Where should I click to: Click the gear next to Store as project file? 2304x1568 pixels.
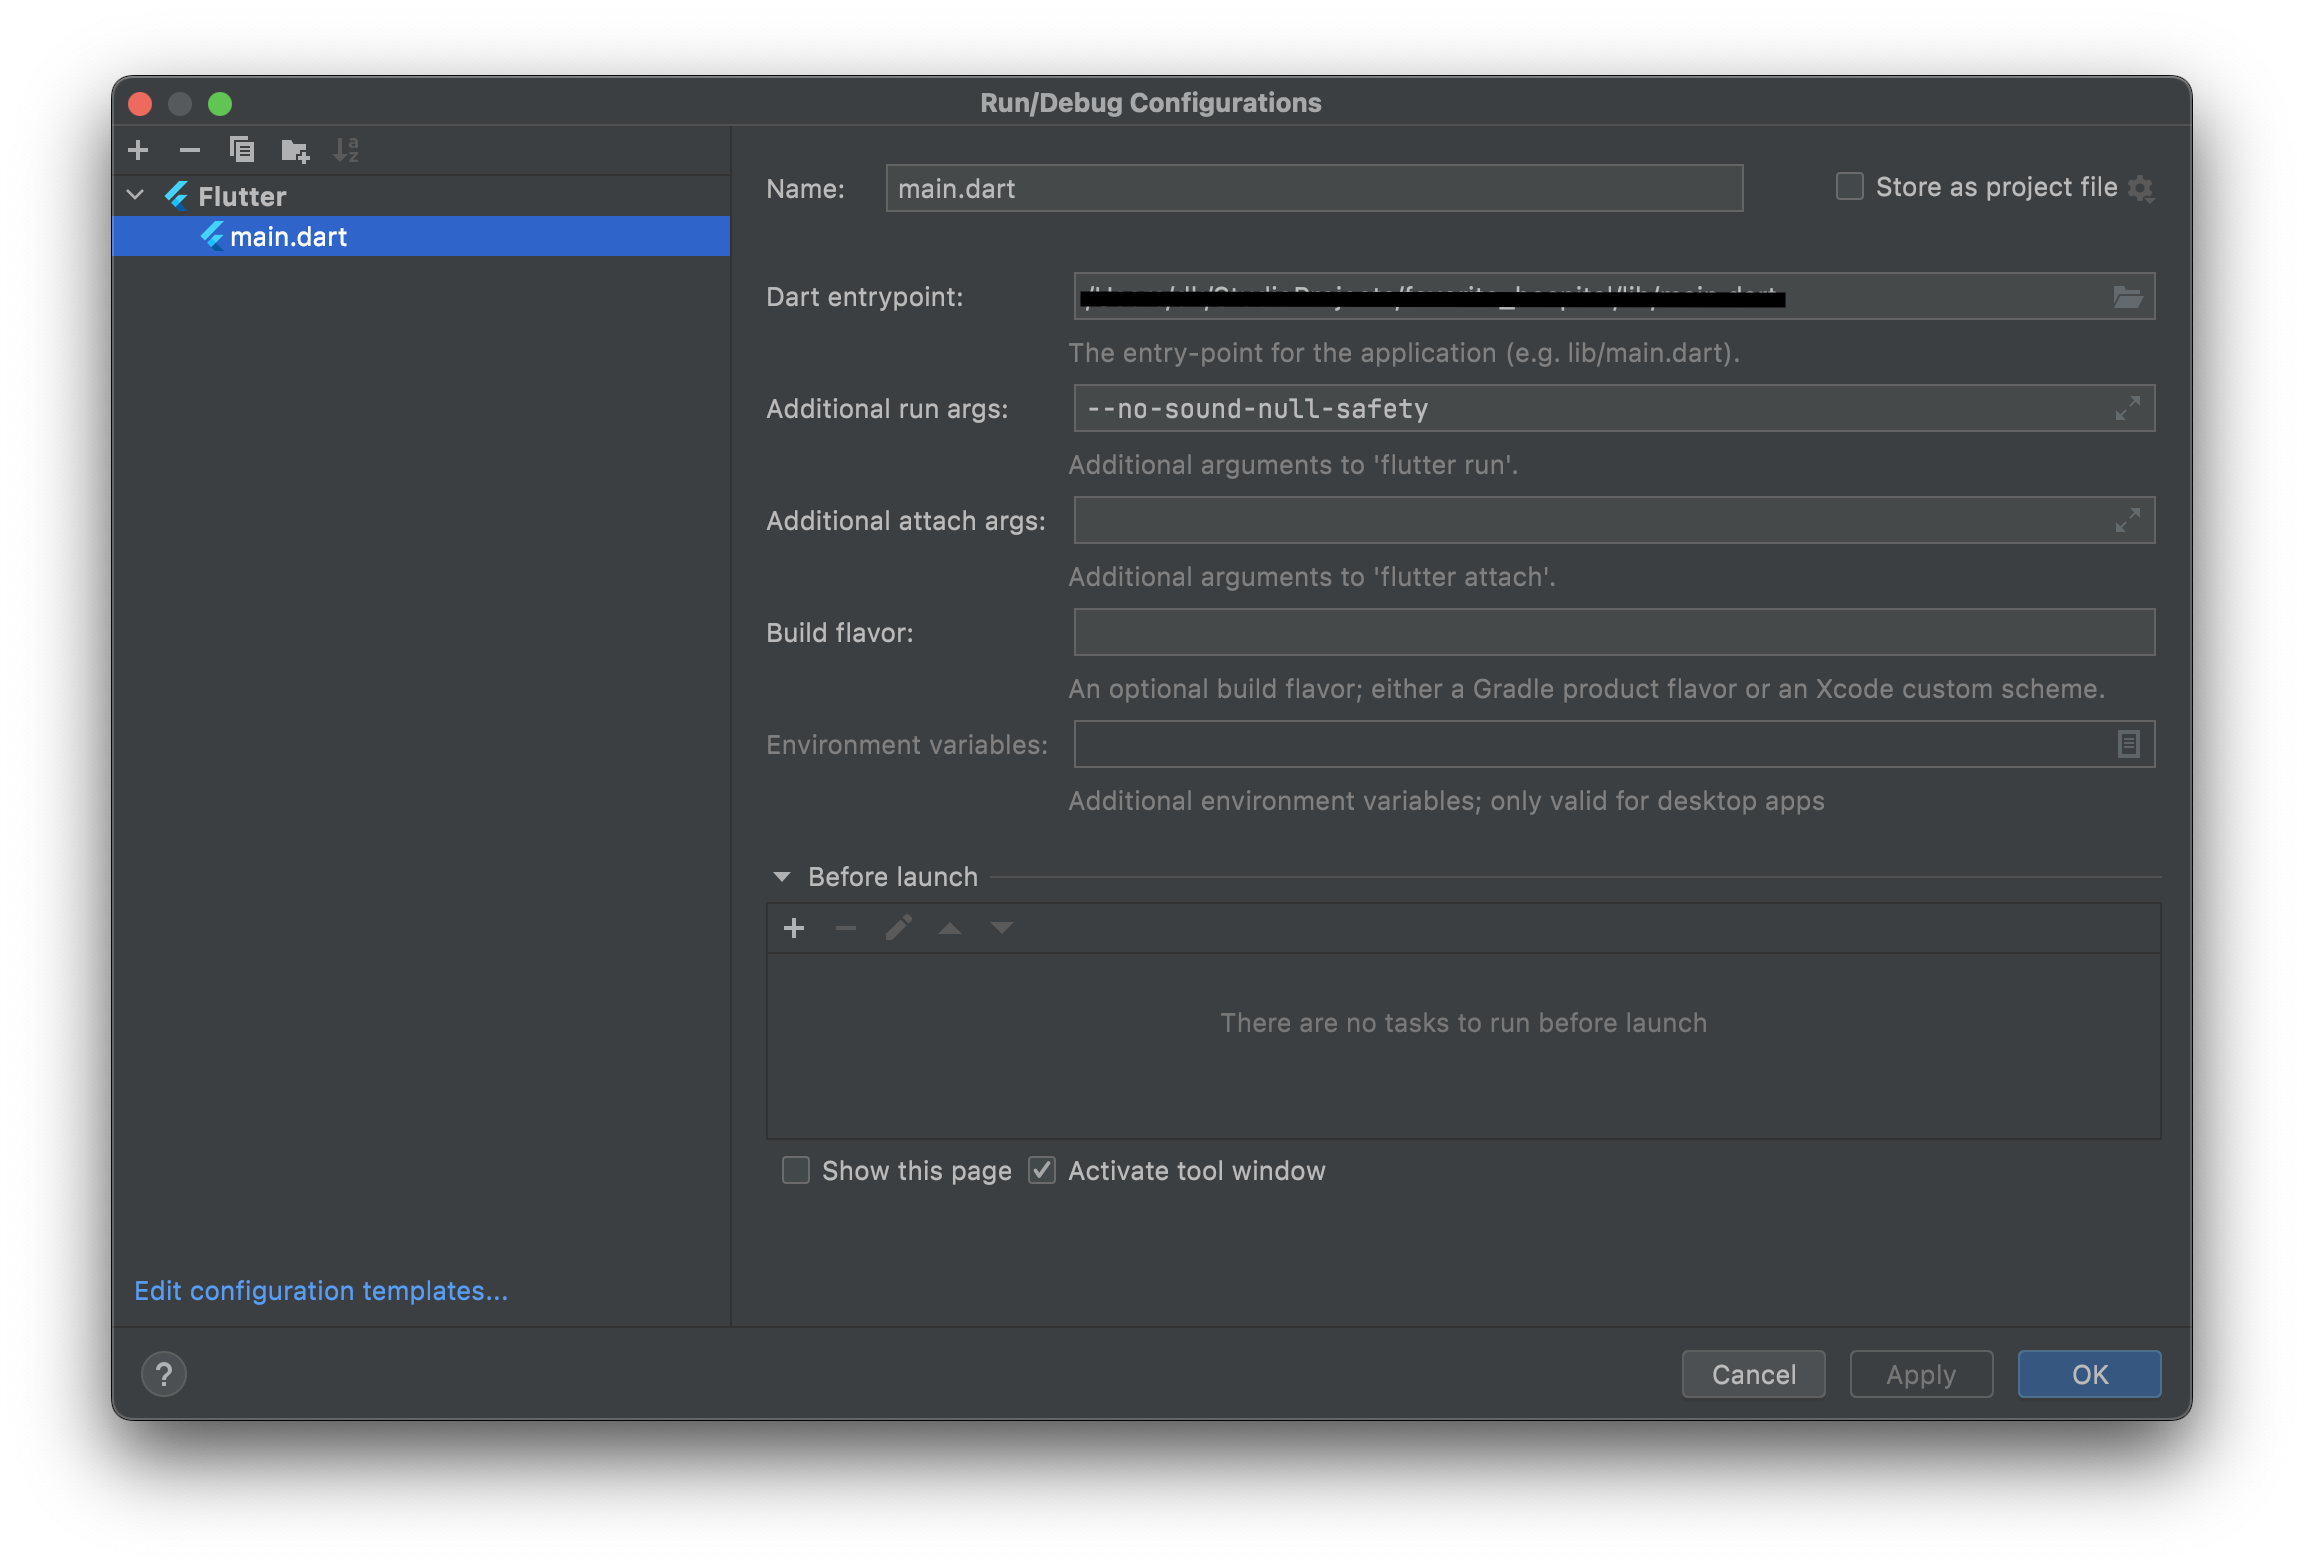(x=2141, y=188)
